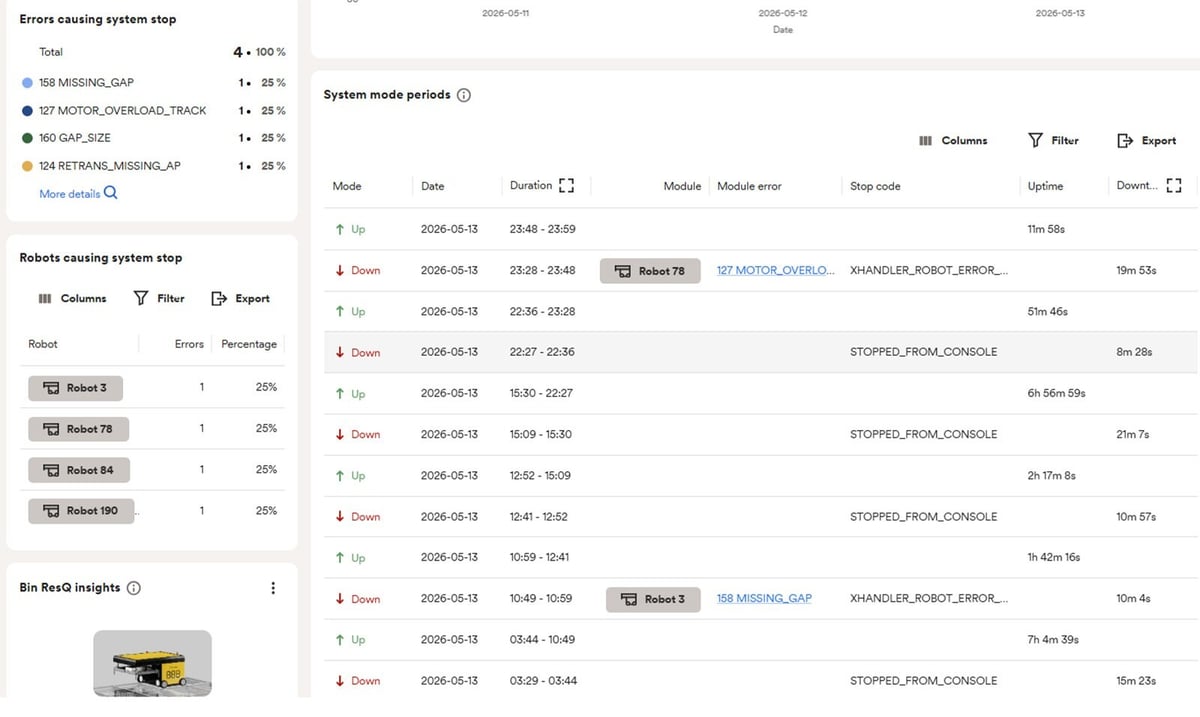Click Export in Robots causing system stop
The height and width of the screenshot is (717, 1200).
click(x=241, y=299)
